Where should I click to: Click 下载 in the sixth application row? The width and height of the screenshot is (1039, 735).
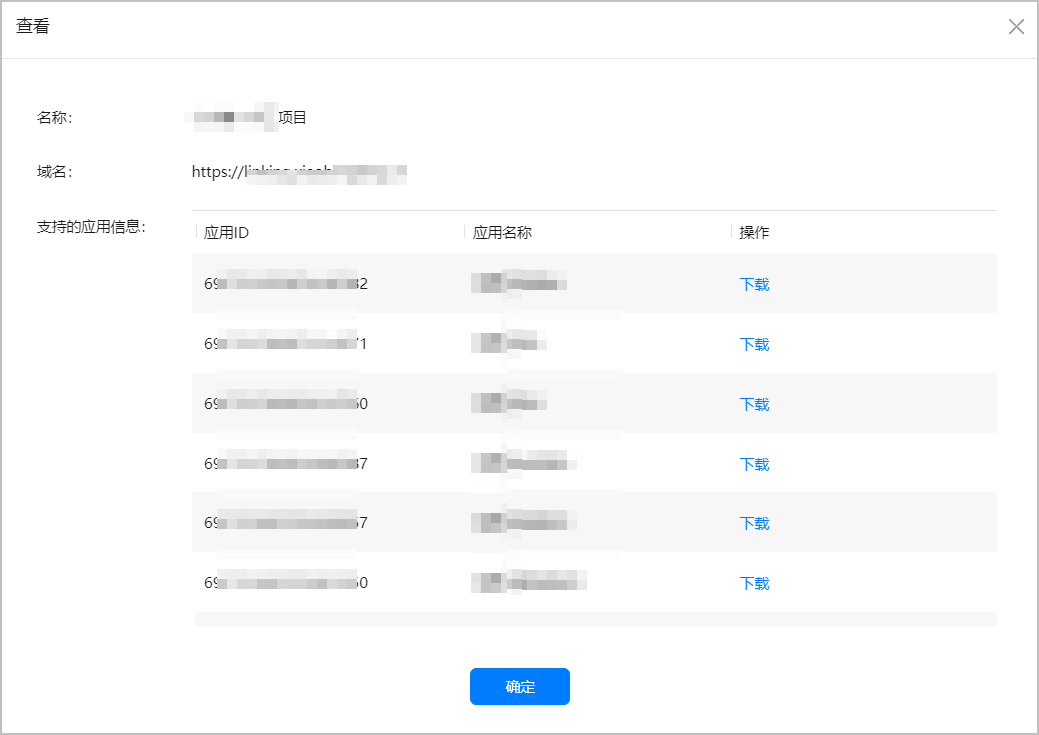click(x=754, y=583)
